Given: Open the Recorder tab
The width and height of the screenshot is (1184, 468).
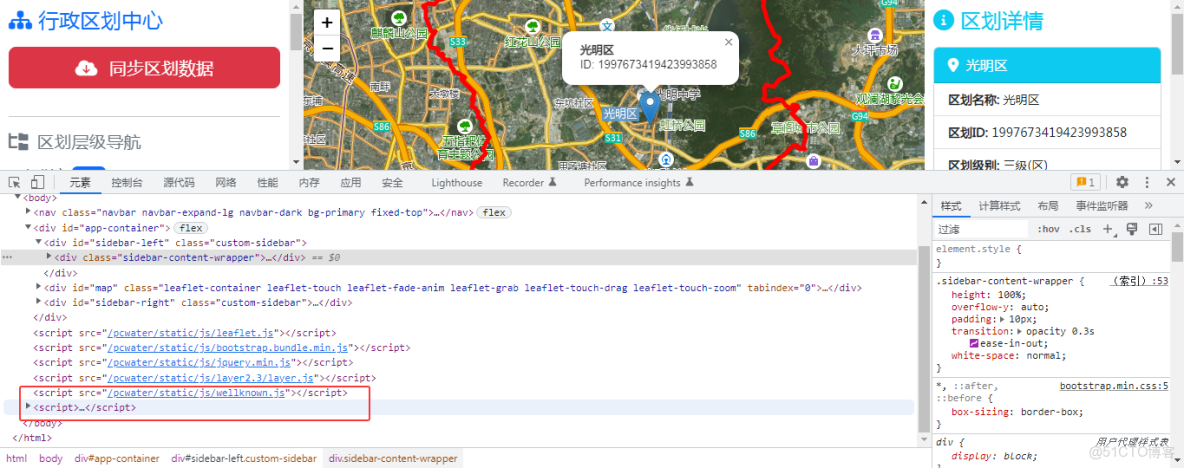Looking at the screenshot, I should click(529, 183).
